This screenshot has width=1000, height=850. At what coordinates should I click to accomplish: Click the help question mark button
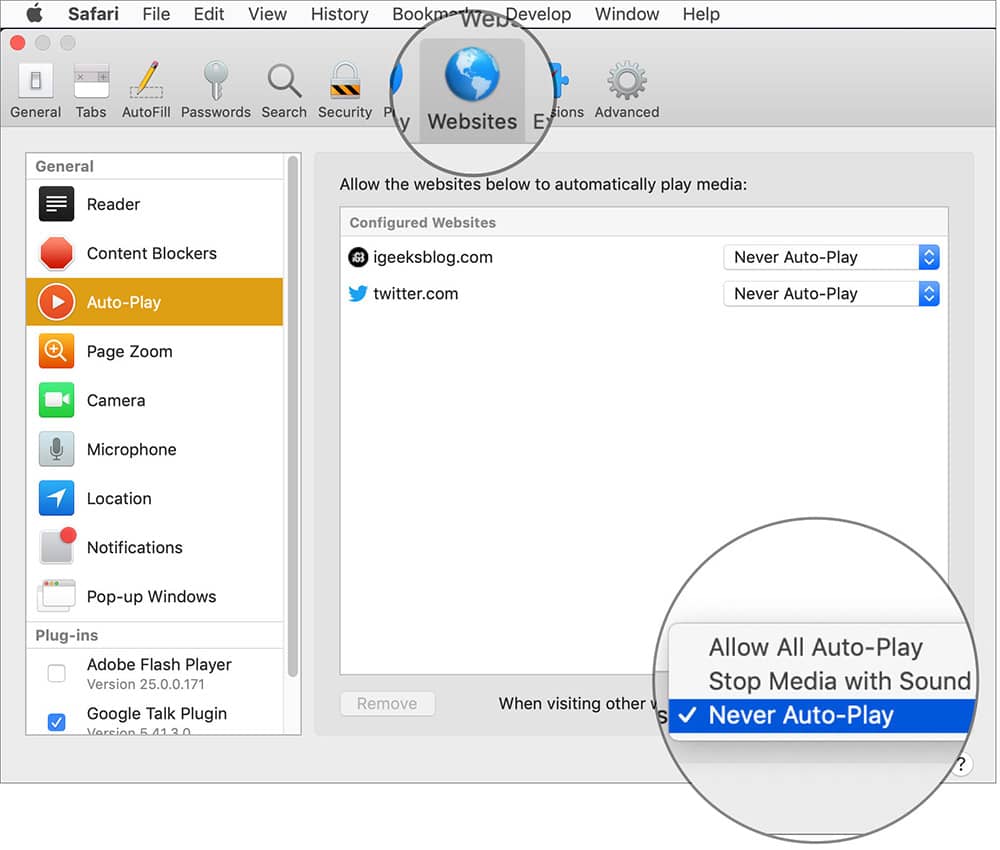coord(961,764)
